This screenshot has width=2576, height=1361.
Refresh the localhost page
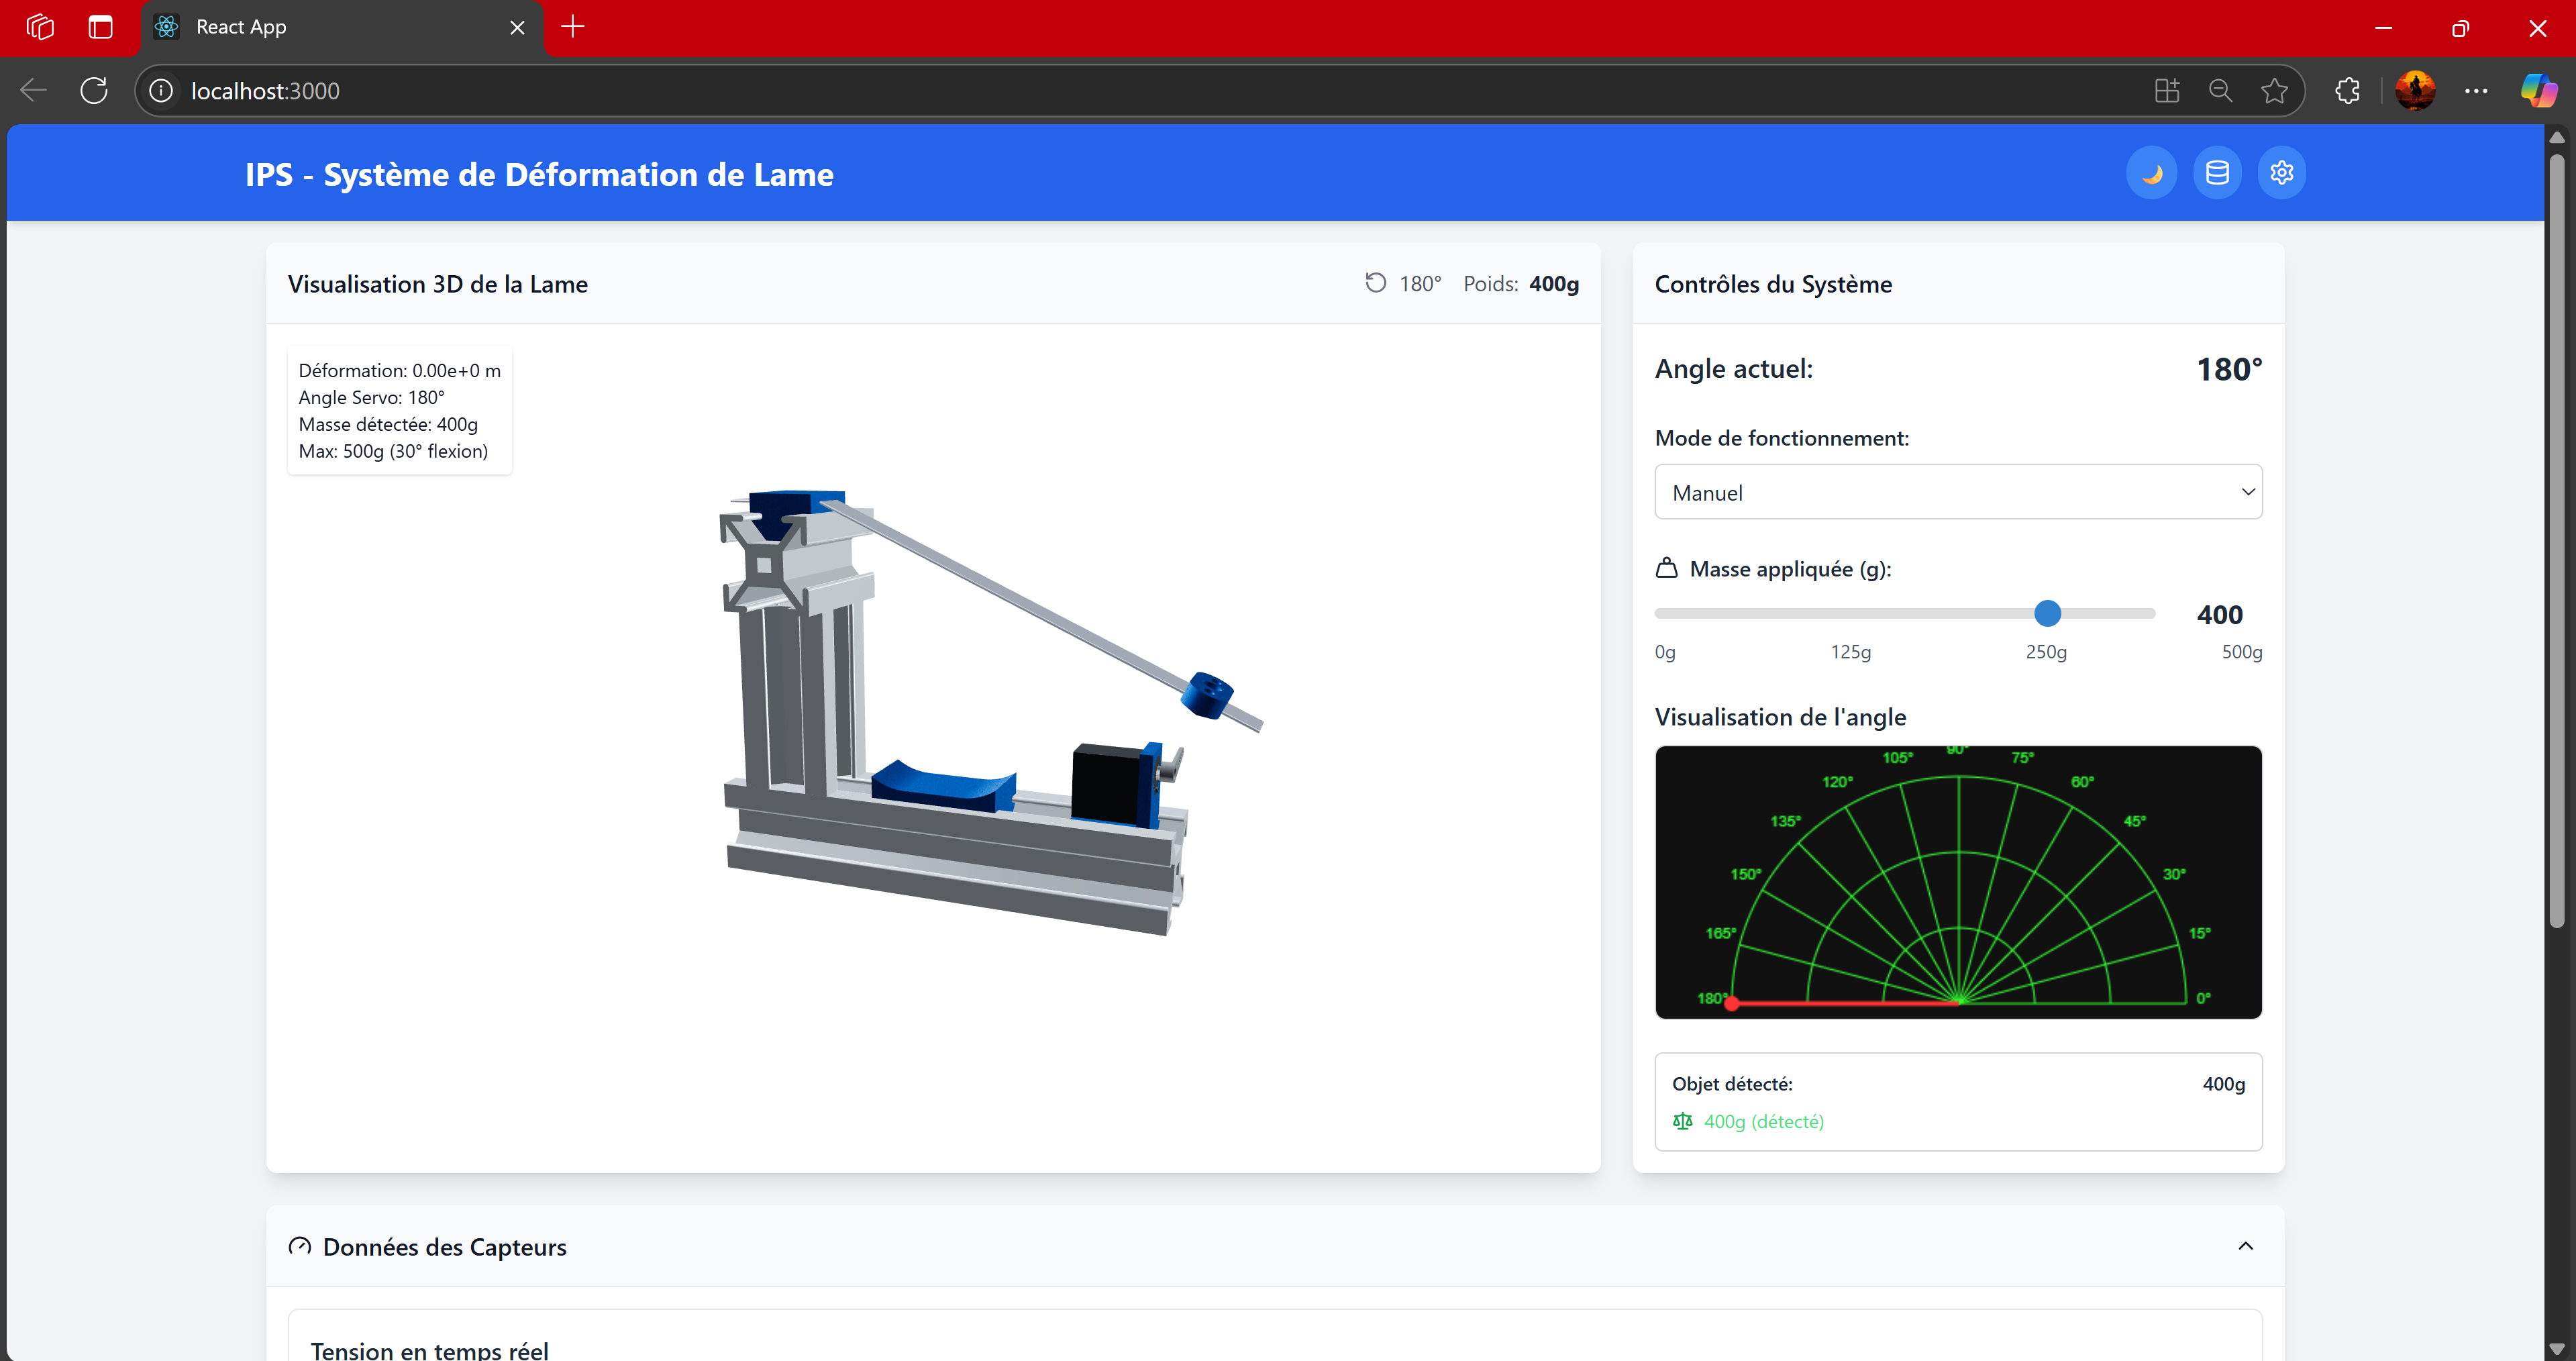click(94, 91)
